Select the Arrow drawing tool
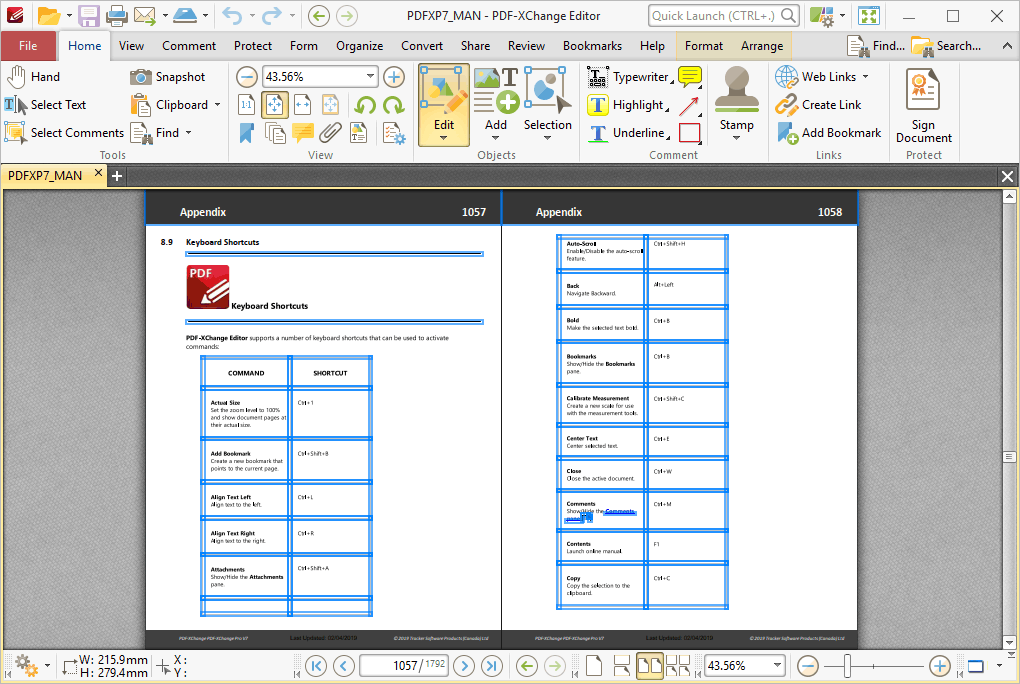Image resolution: width=1020 pixels, height=684 pixels. pyautogui.click(x=690, y=105)
